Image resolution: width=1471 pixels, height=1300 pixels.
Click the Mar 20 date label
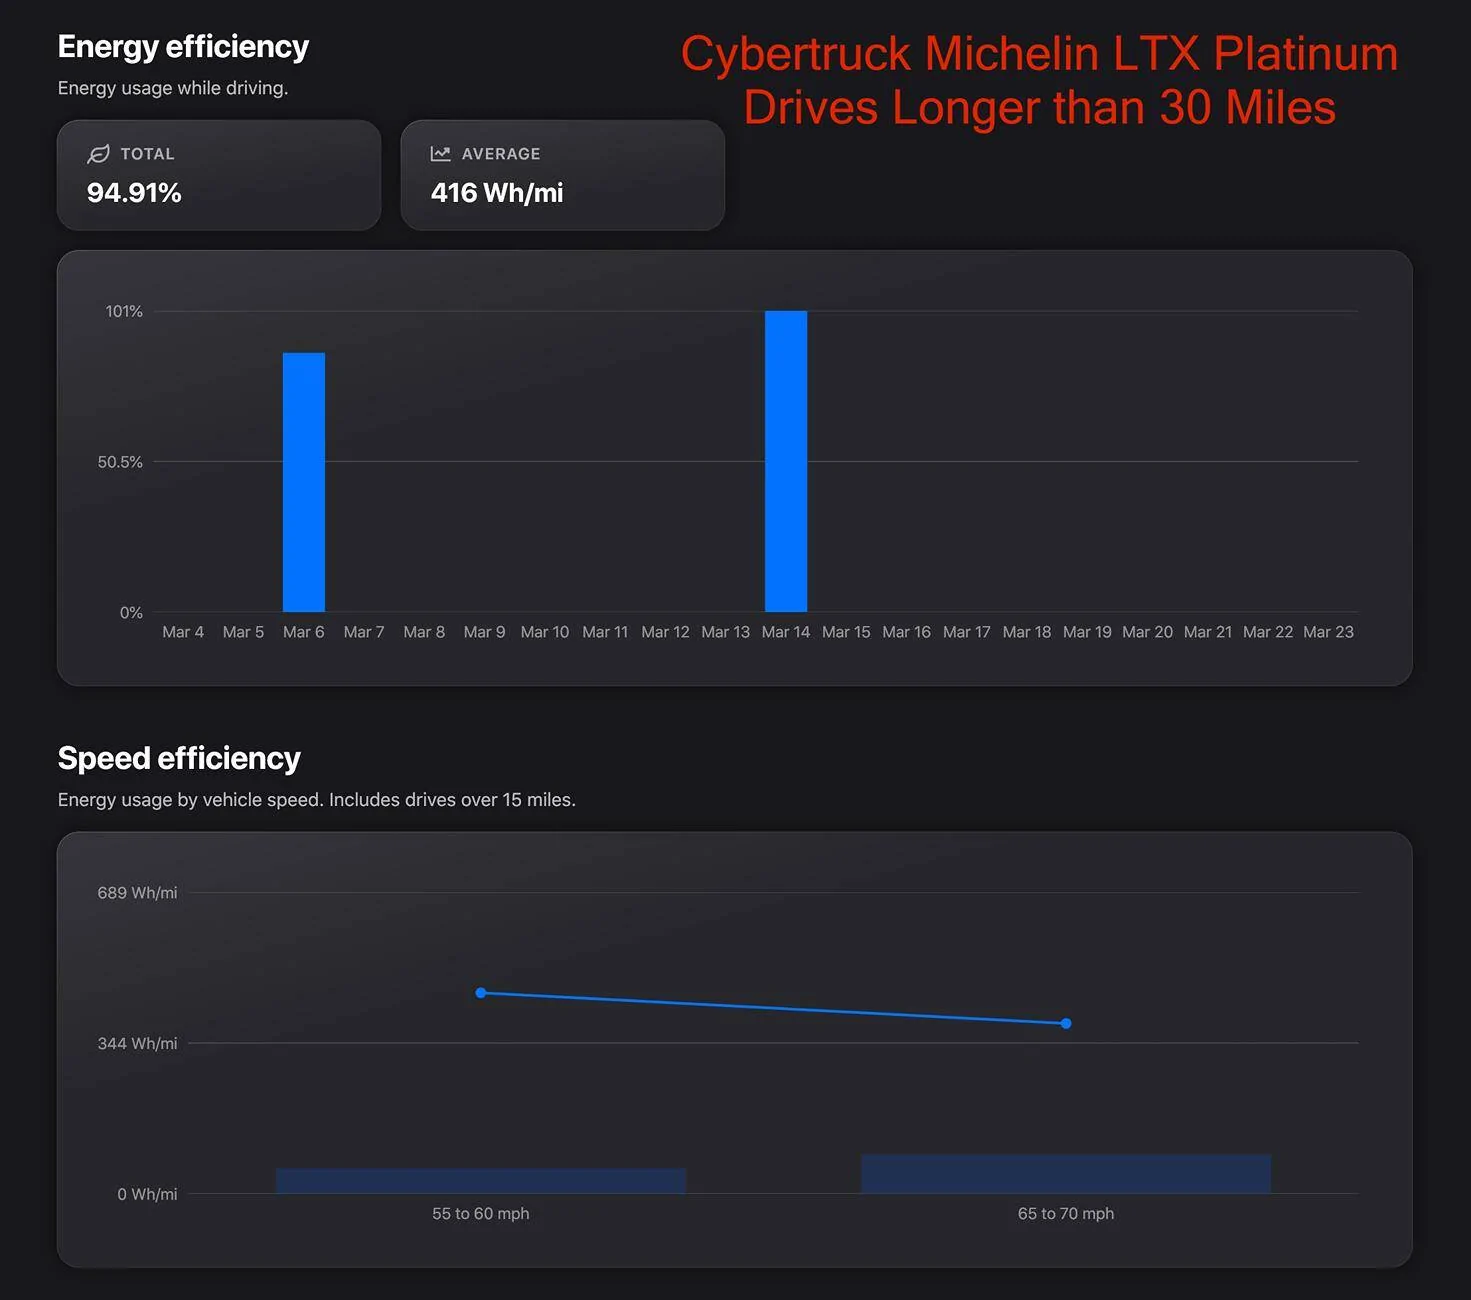click(x=1147, y=632)
